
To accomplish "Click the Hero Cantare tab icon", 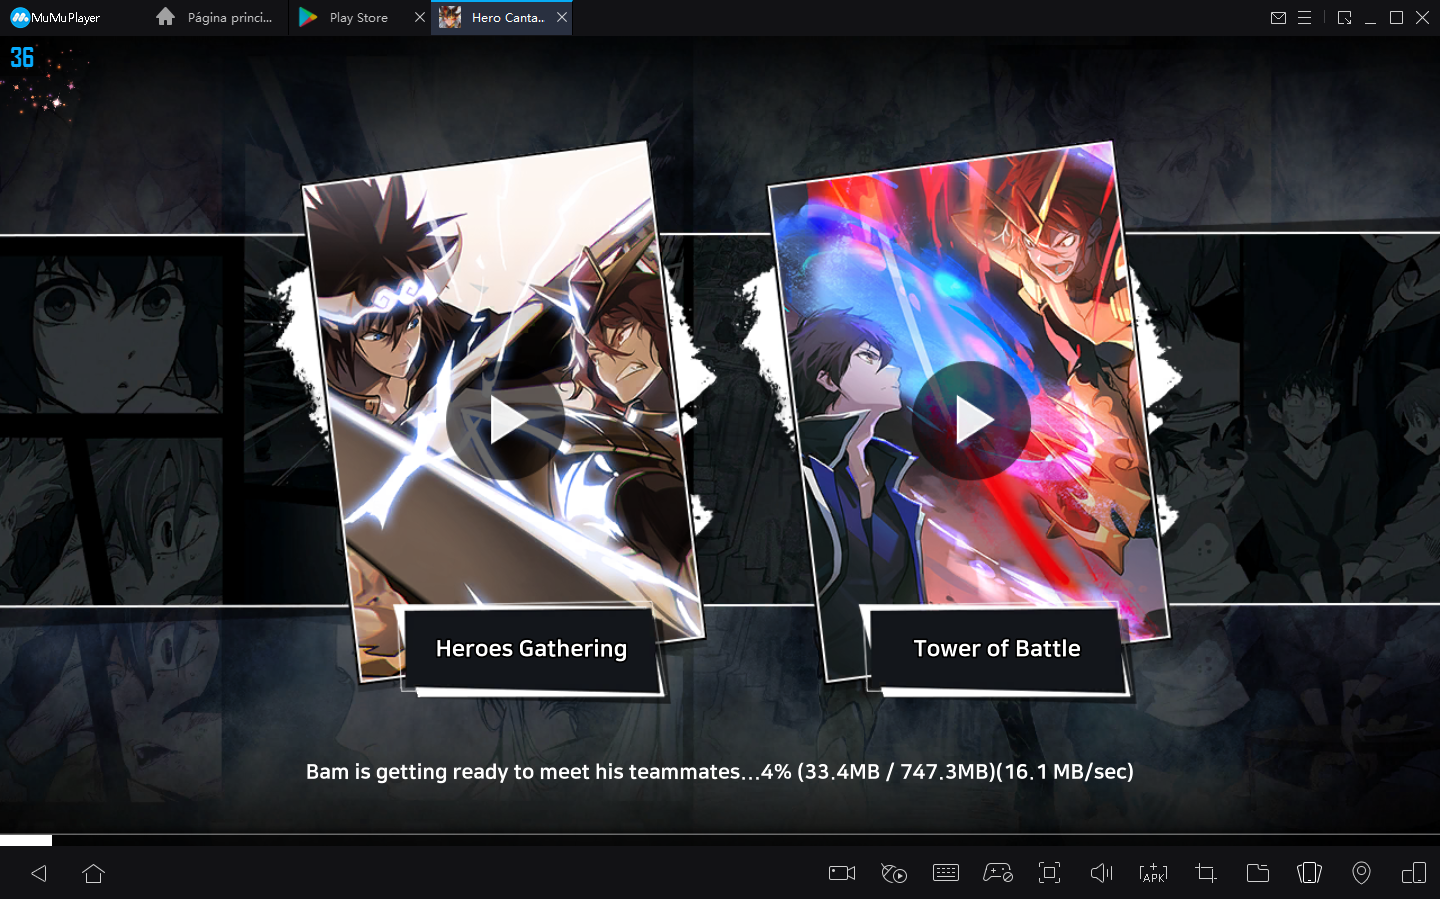I will (x=450, y=17).
